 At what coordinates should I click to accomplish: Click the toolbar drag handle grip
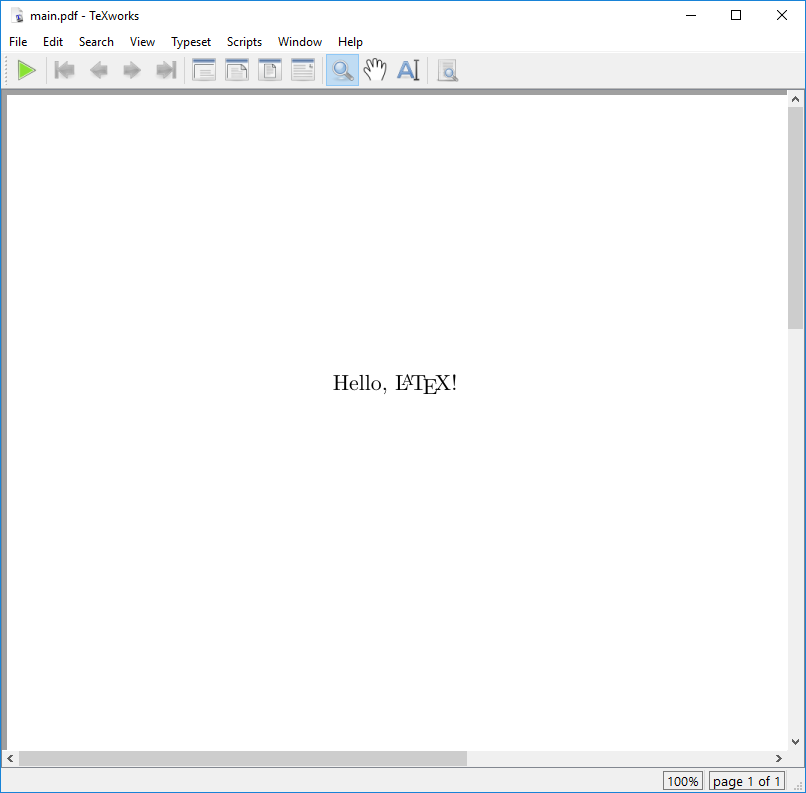pyautogui.click(x=6, y=70)
